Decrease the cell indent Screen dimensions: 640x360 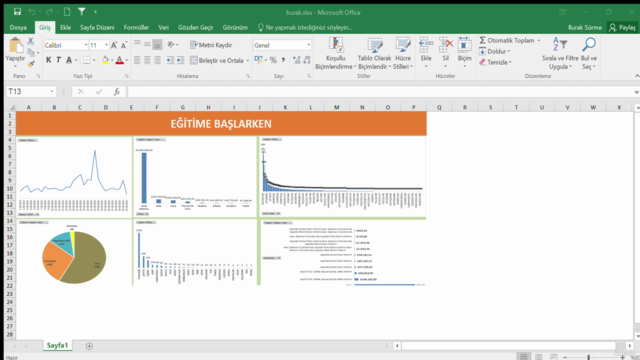tap(170, 60)
